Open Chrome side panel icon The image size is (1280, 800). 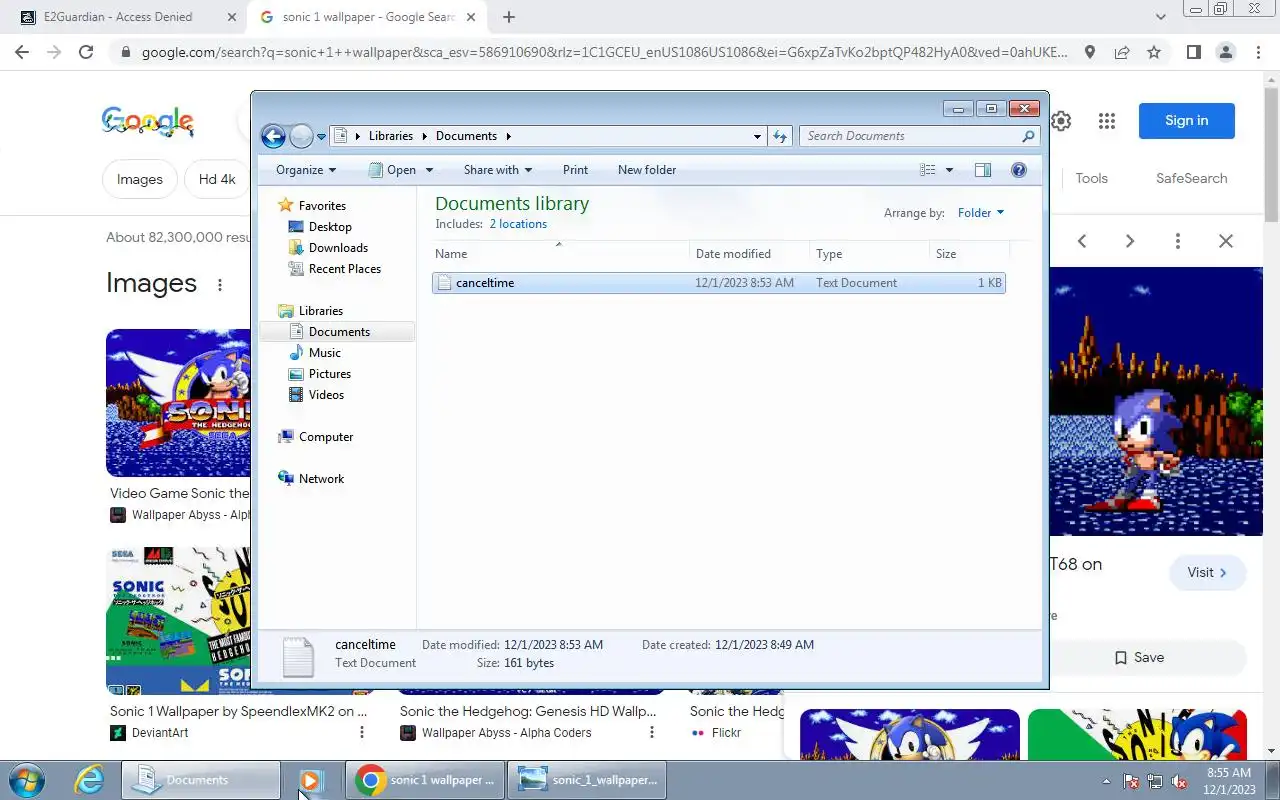[x=1193, y=52]
